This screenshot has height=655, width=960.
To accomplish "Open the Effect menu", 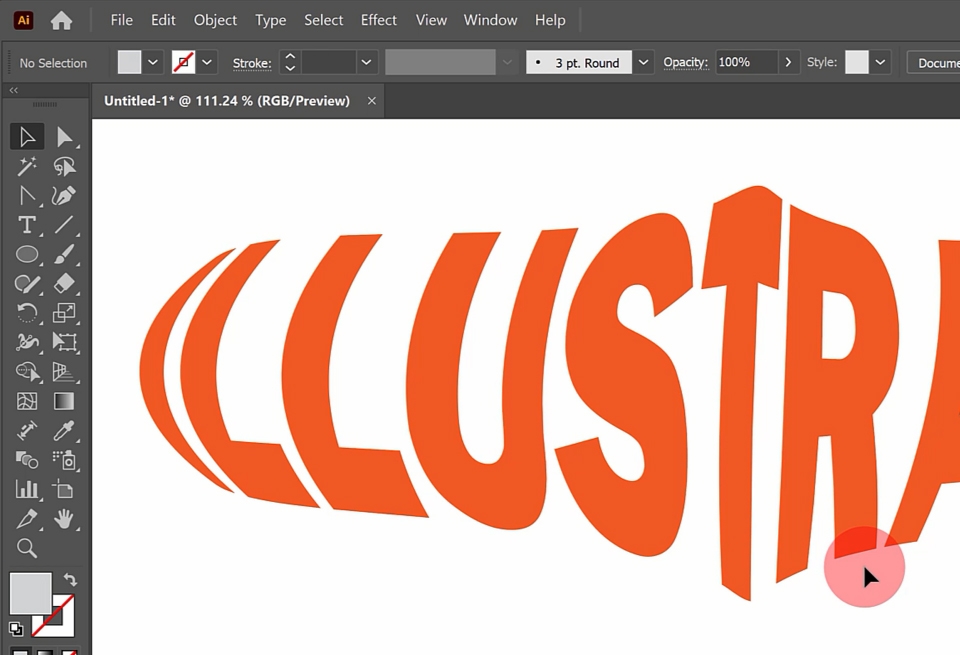I will coord(379,20).
